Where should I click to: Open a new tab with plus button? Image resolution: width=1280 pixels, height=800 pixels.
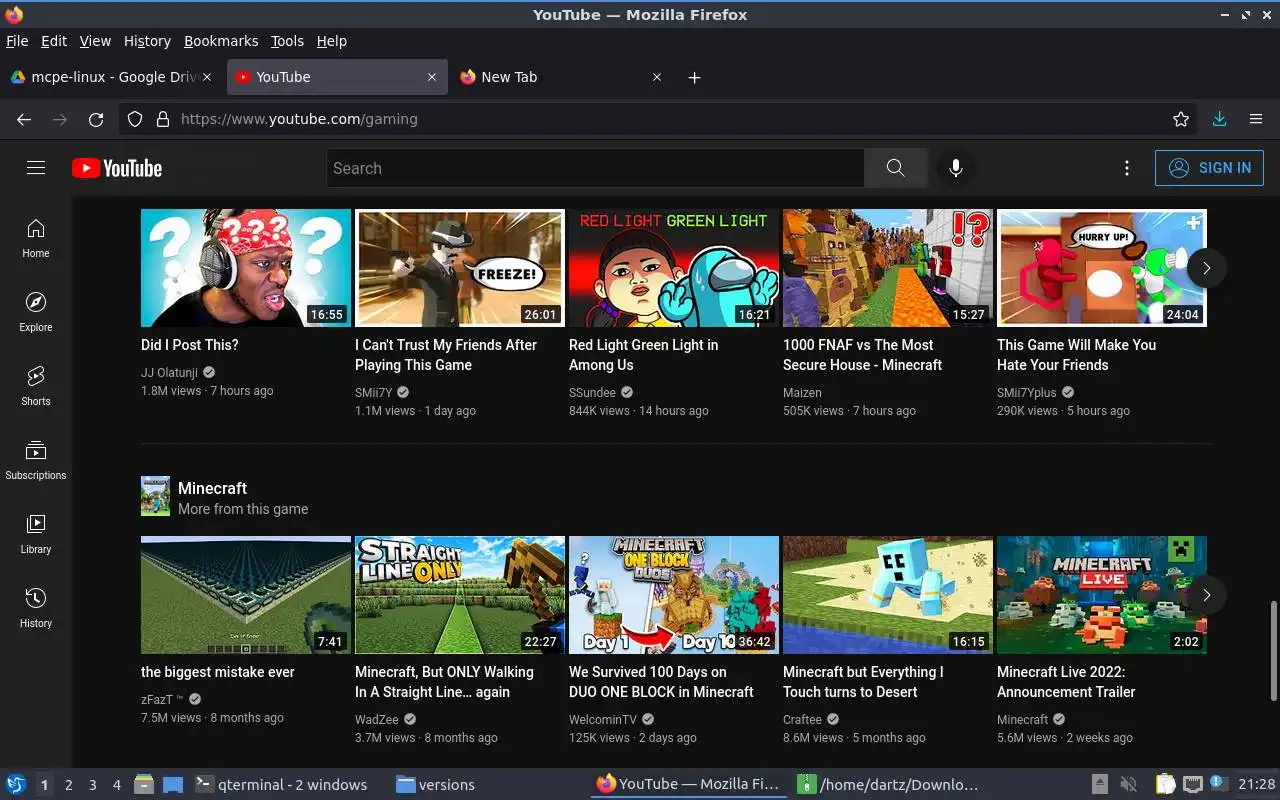[x=695, y=77]
